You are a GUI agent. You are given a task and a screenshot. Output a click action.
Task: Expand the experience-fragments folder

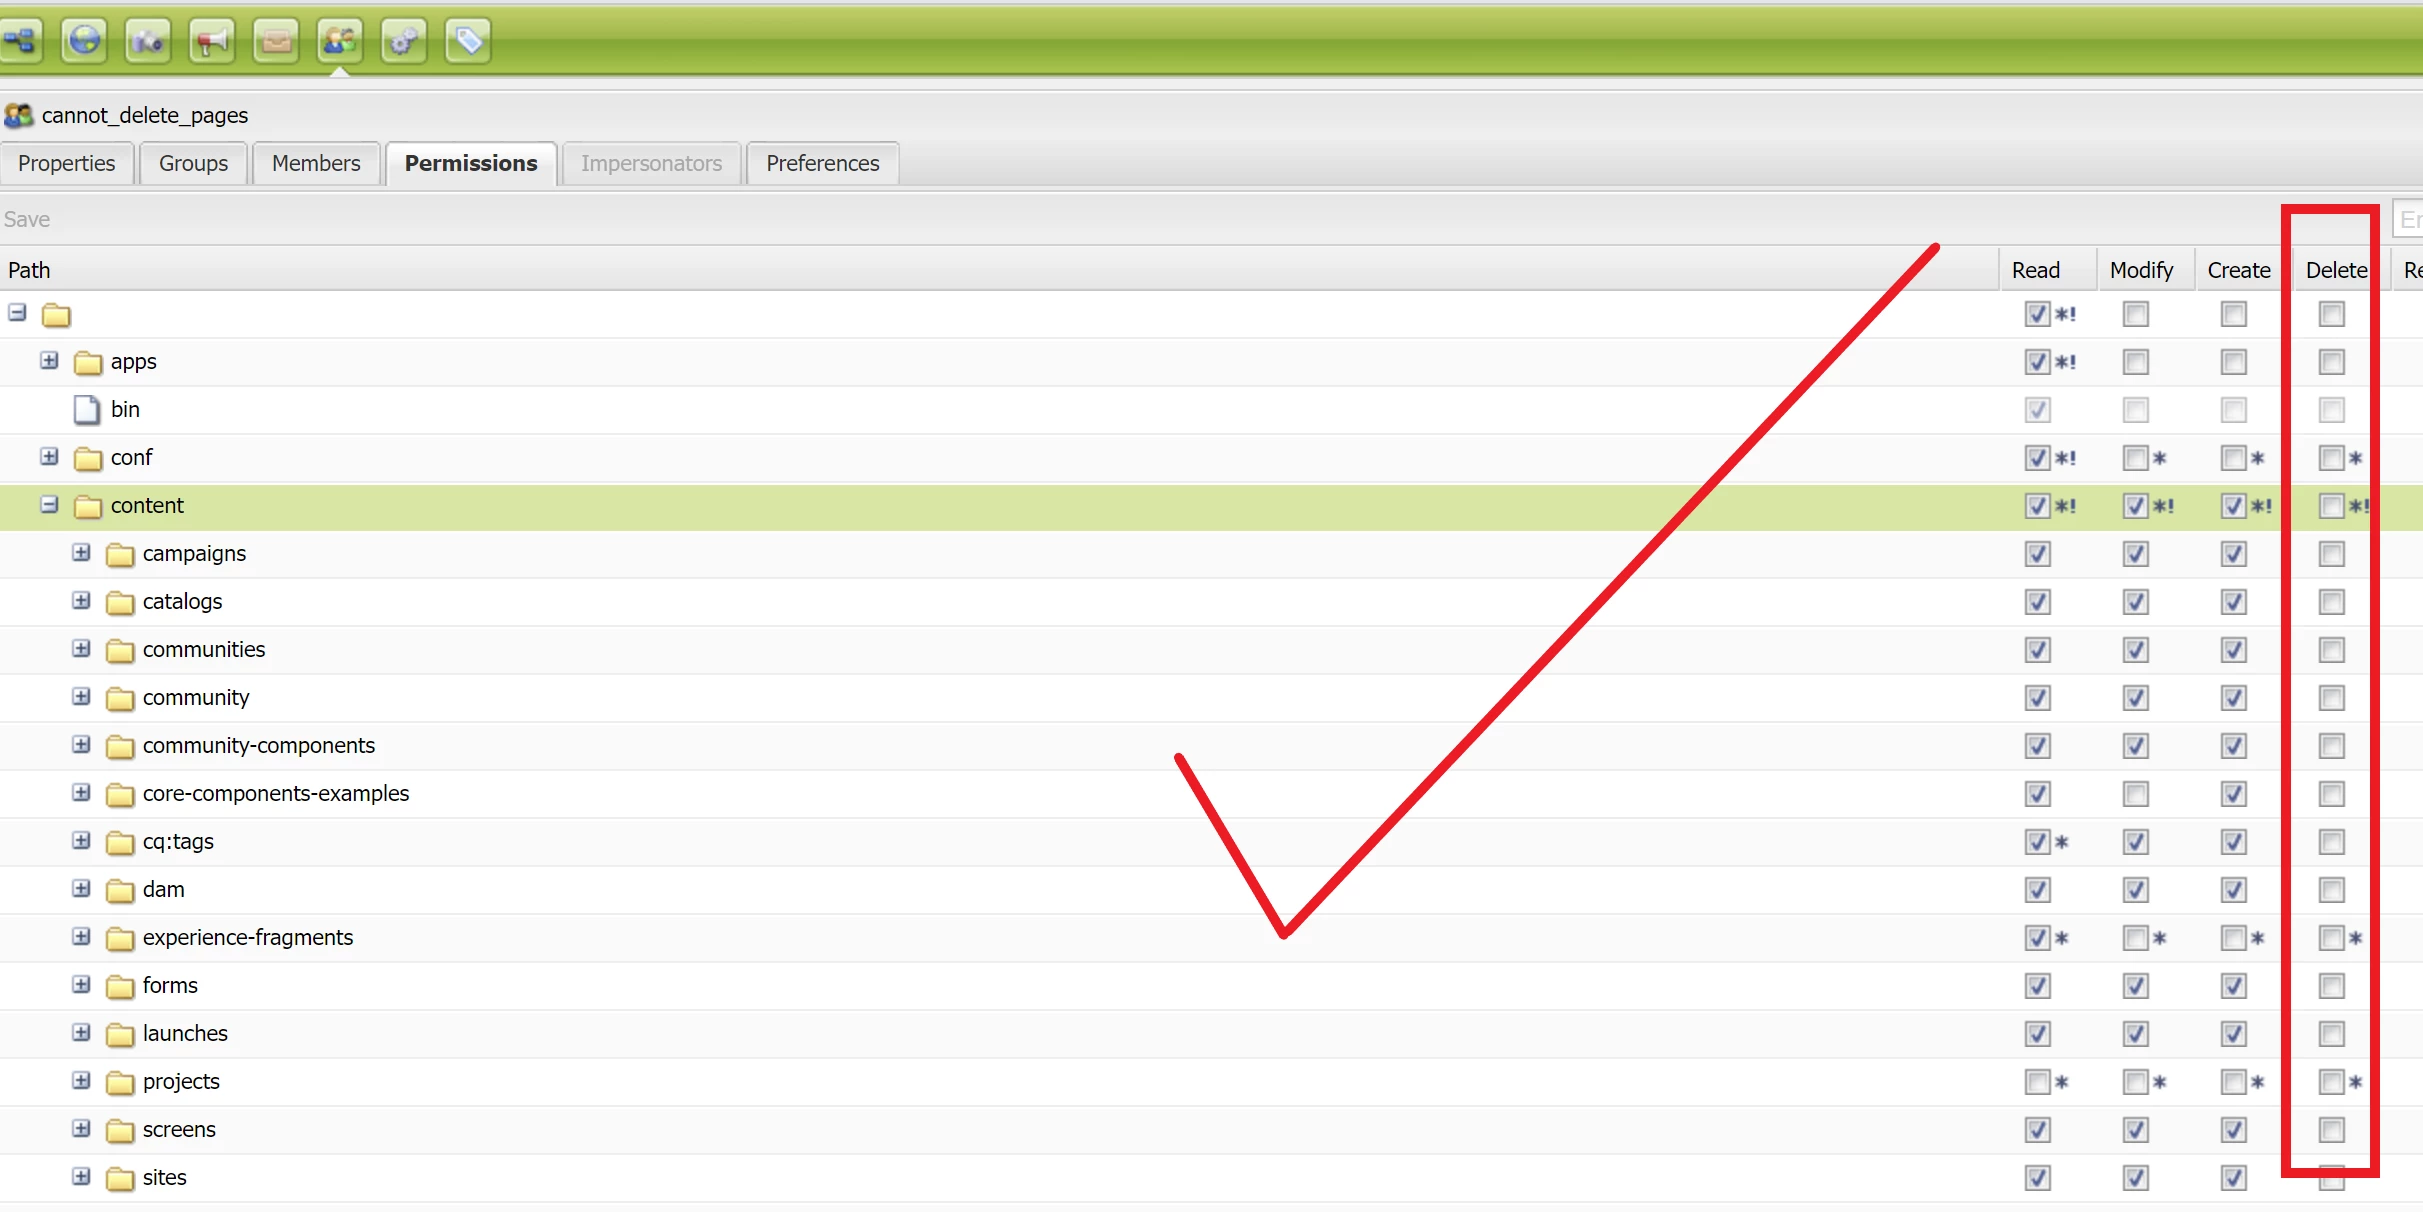pos(81,937)
